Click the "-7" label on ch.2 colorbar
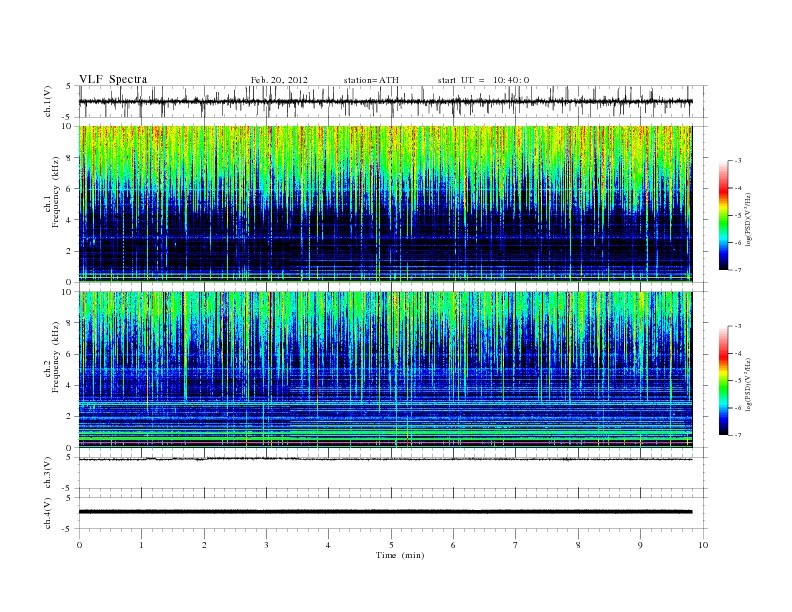This screenshot has width=792, height=612. click(x=738, y=435)
